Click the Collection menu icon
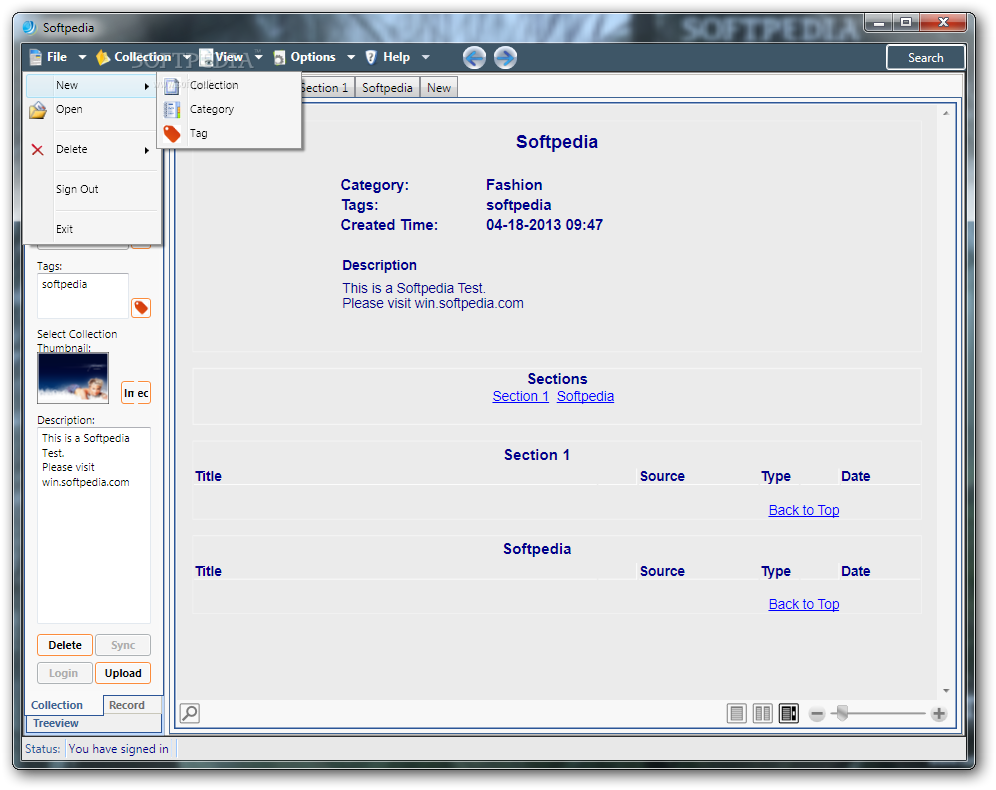996x790 pixels. coord(102,57)
